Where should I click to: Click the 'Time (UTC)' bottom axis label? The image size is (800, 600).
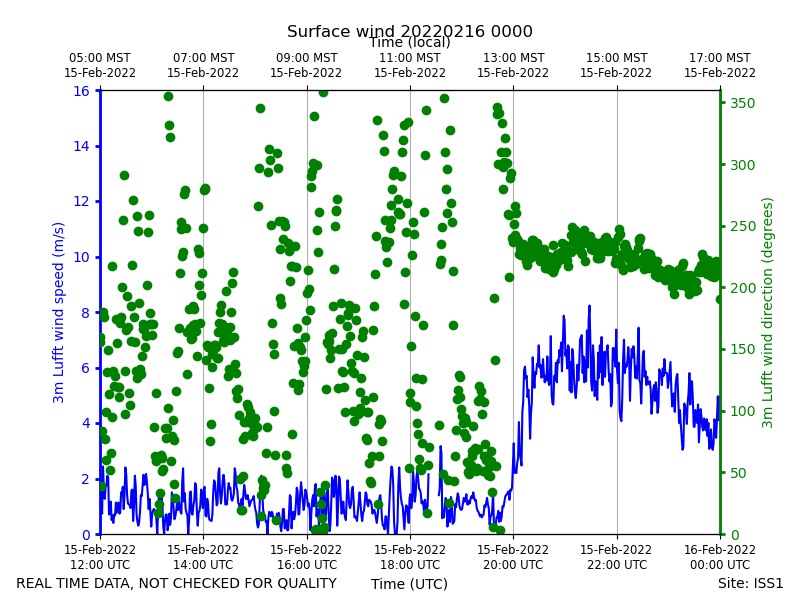[x=409, y=584]
